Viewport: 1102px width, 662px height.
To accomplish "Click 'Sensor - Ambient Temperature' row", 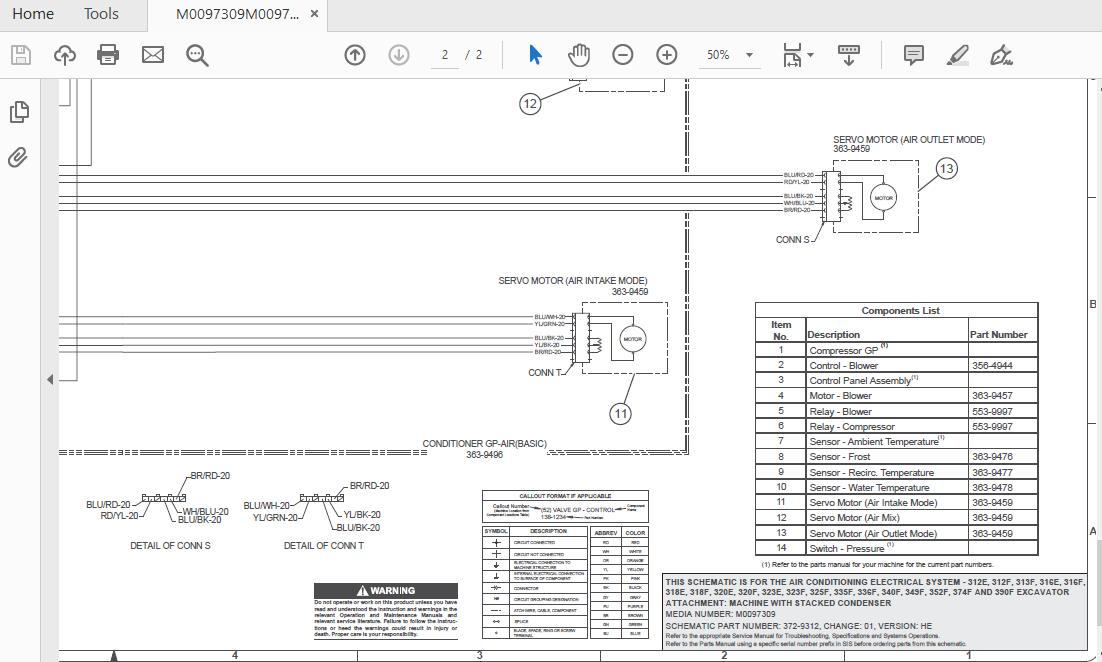I will tap(896, 441).
